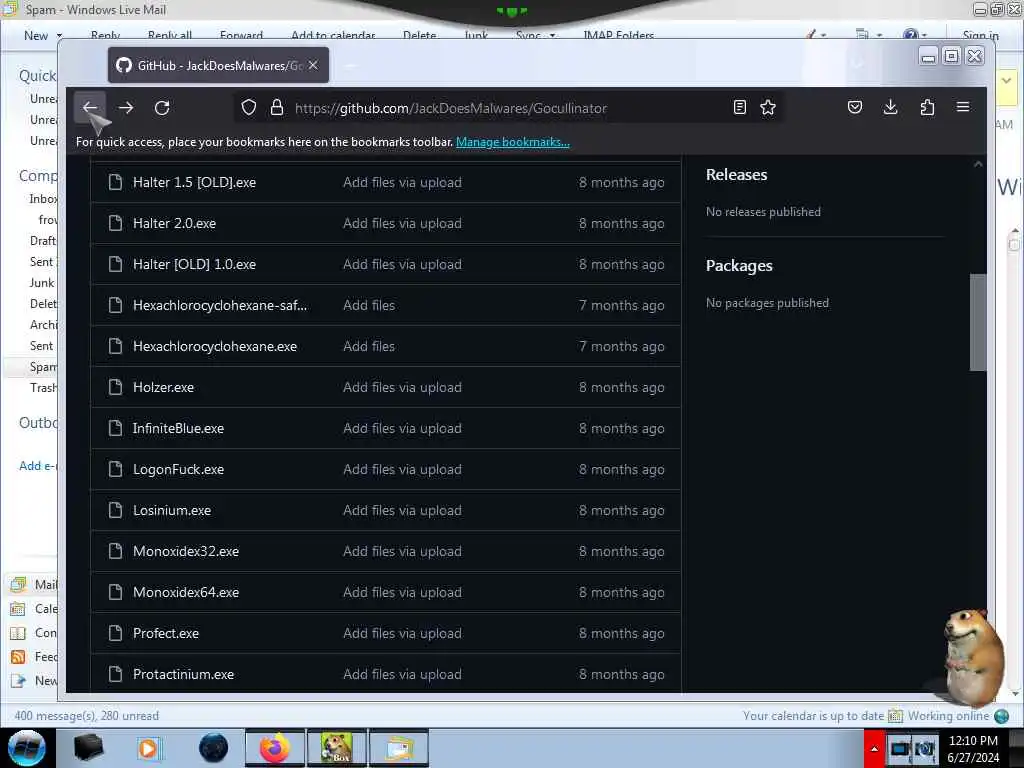1024x768 pixels.
Task: Open commit message for Monoxidex64.exe
Action: 402,592
